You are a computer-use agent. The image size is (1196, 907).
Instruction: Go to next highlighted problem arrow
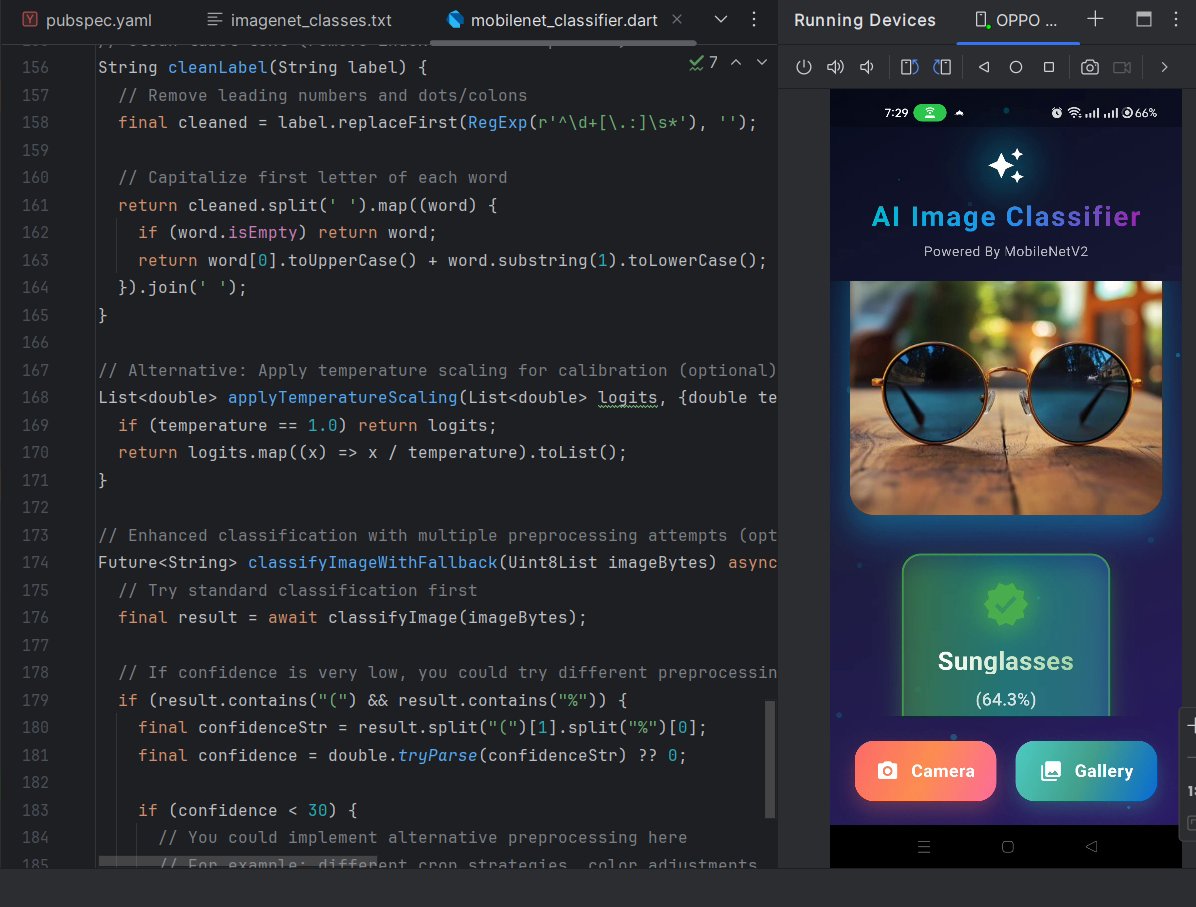click(761, 63)
